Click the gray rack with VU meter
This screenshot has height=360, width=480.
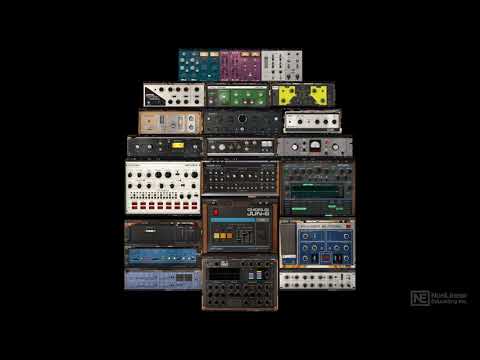315,147
